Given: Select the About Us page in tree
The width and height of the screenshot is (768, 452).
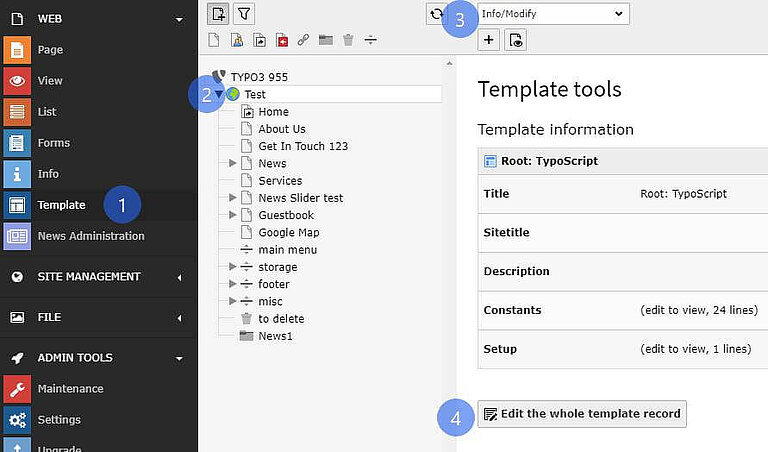Looking at the screenshot, I should point(281,129).
